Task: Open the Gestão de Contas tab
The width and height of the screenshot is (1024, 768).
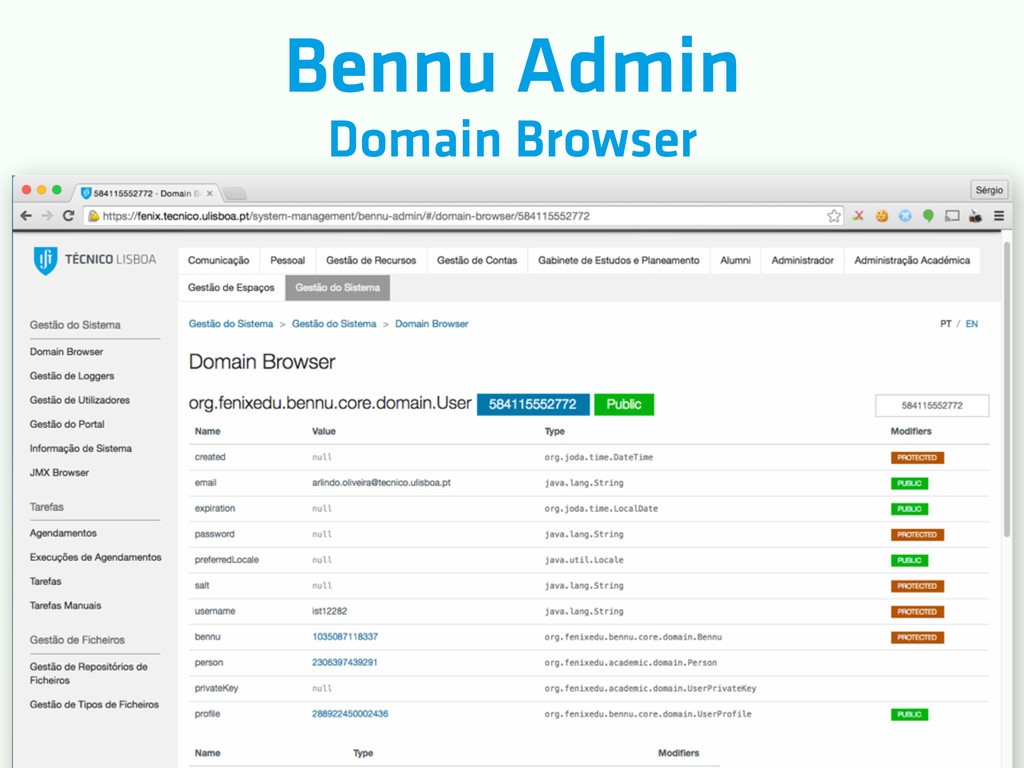Action: [477, 260]
